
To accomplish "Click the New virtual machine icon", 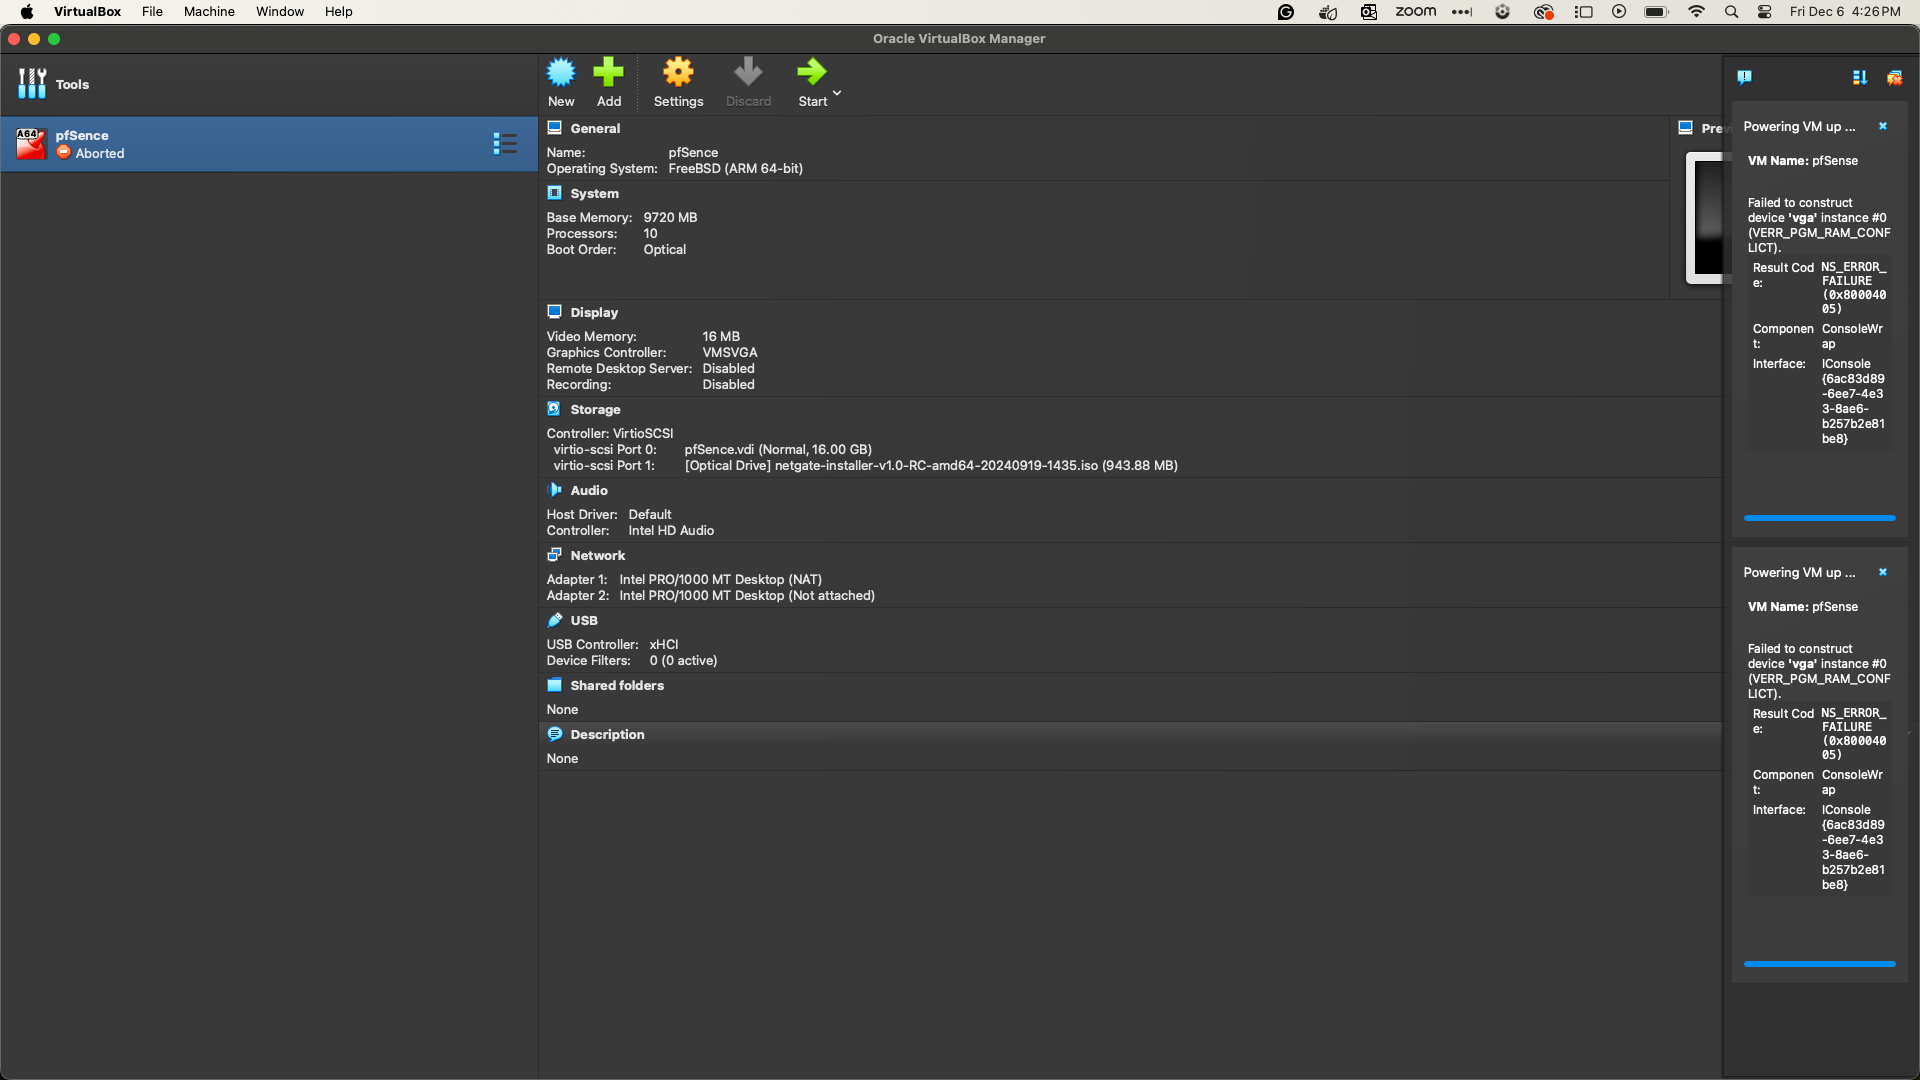I will (x=561, y=73).
